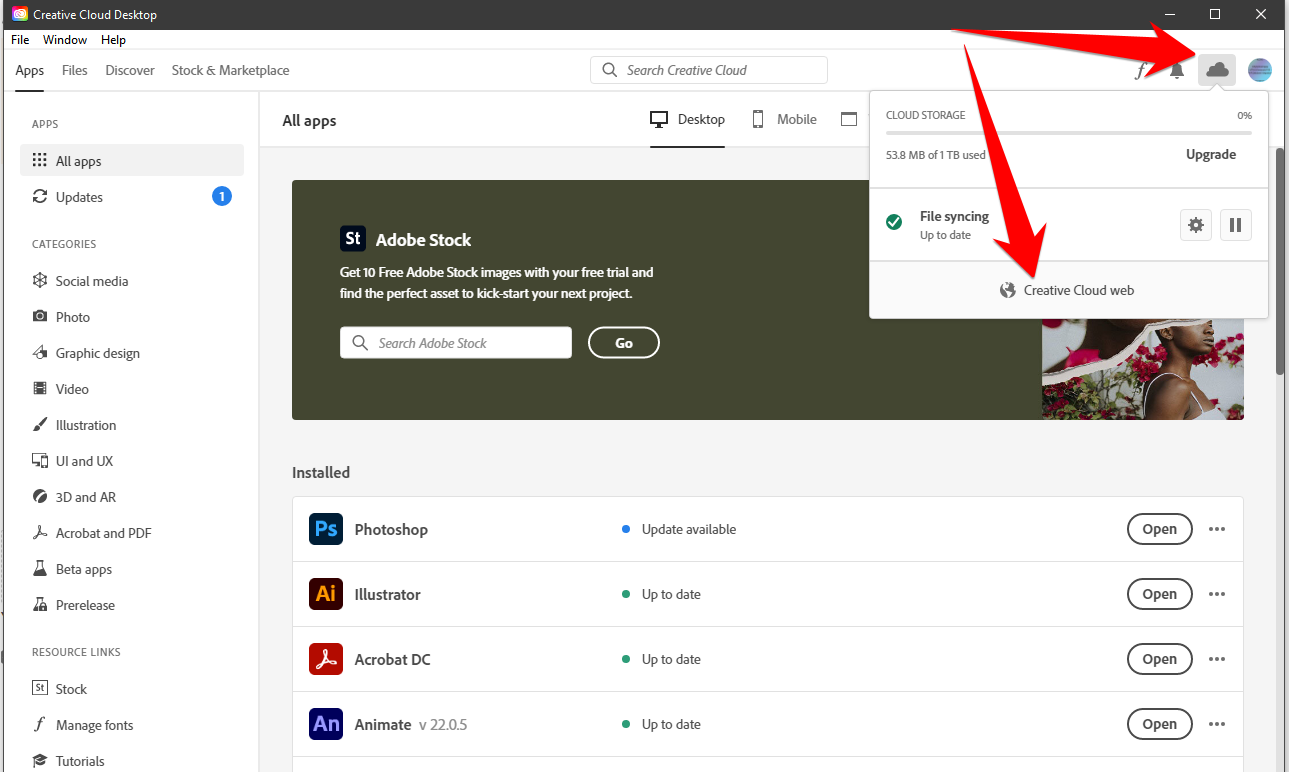Click the vertical scrollbar of the apps list

1280,262
